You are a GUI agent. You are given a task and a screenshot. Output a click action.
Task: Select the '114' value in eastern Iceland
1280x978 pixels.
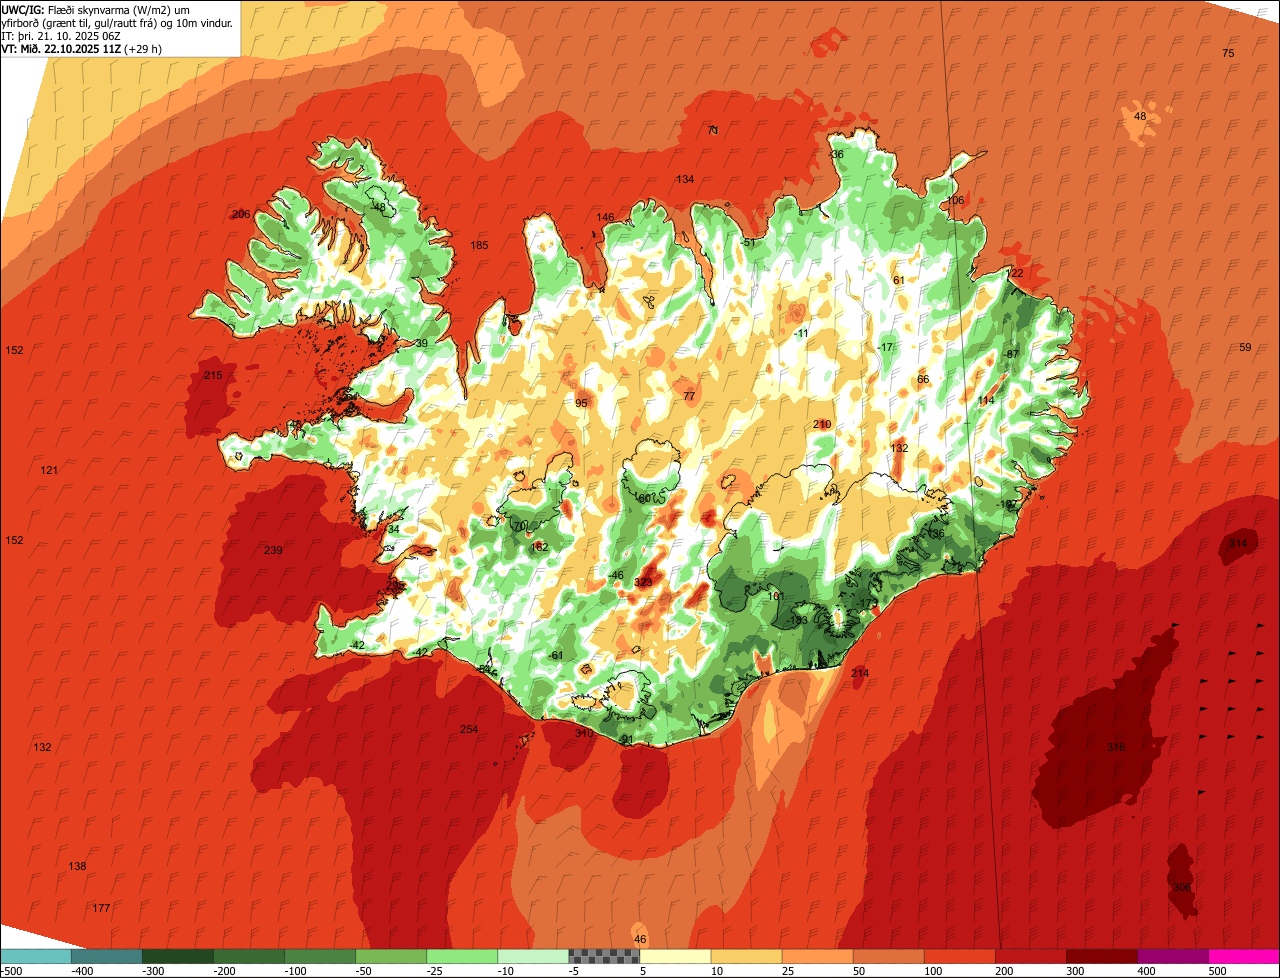986,400
